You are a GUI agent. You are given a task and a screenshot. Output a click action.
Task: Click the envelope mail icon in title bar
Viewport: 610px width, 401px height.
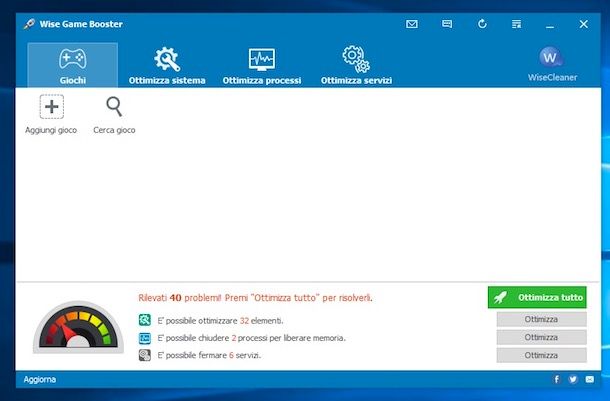(412, 24)
